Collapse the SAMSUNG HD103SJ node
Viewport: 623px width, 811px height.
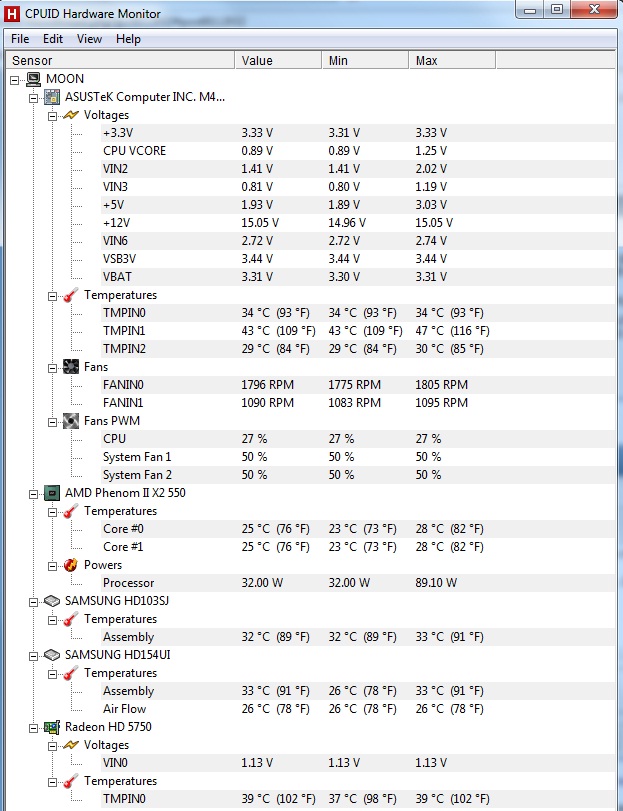pyautogui.click(x=34, y=602)
